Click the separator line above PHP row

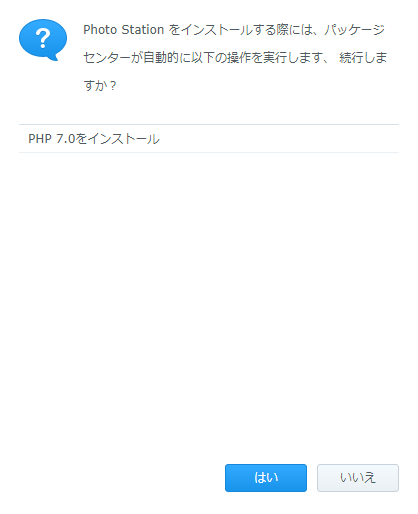pos(209,125)
